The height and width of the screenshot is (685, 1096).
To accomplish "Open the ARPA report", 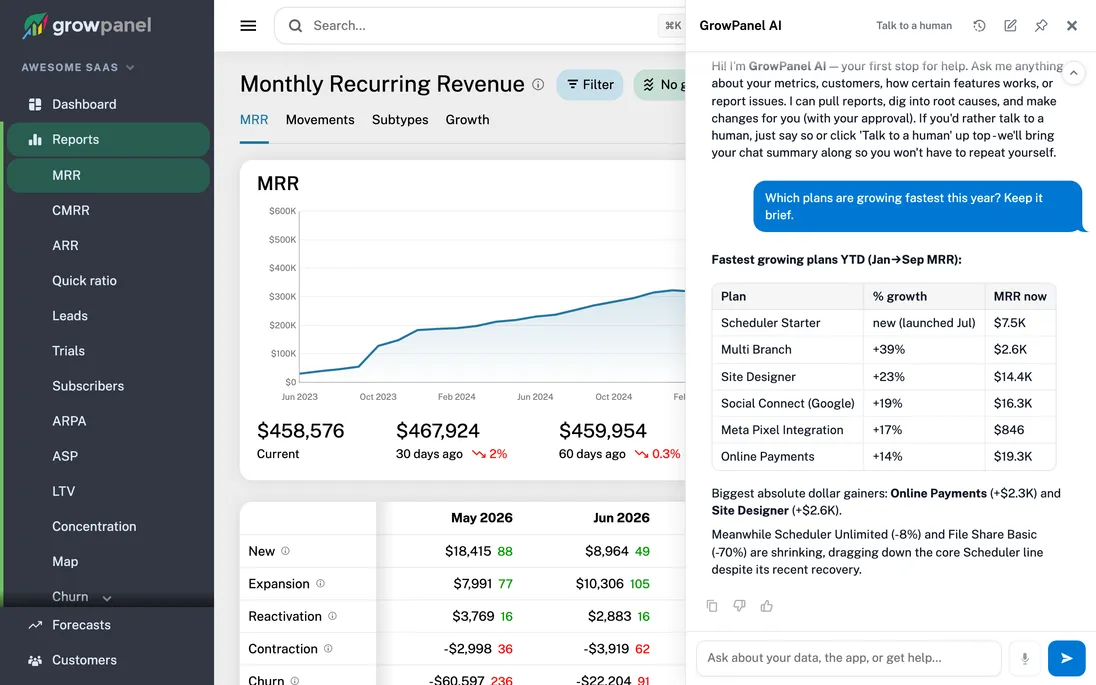I will 69,421.
